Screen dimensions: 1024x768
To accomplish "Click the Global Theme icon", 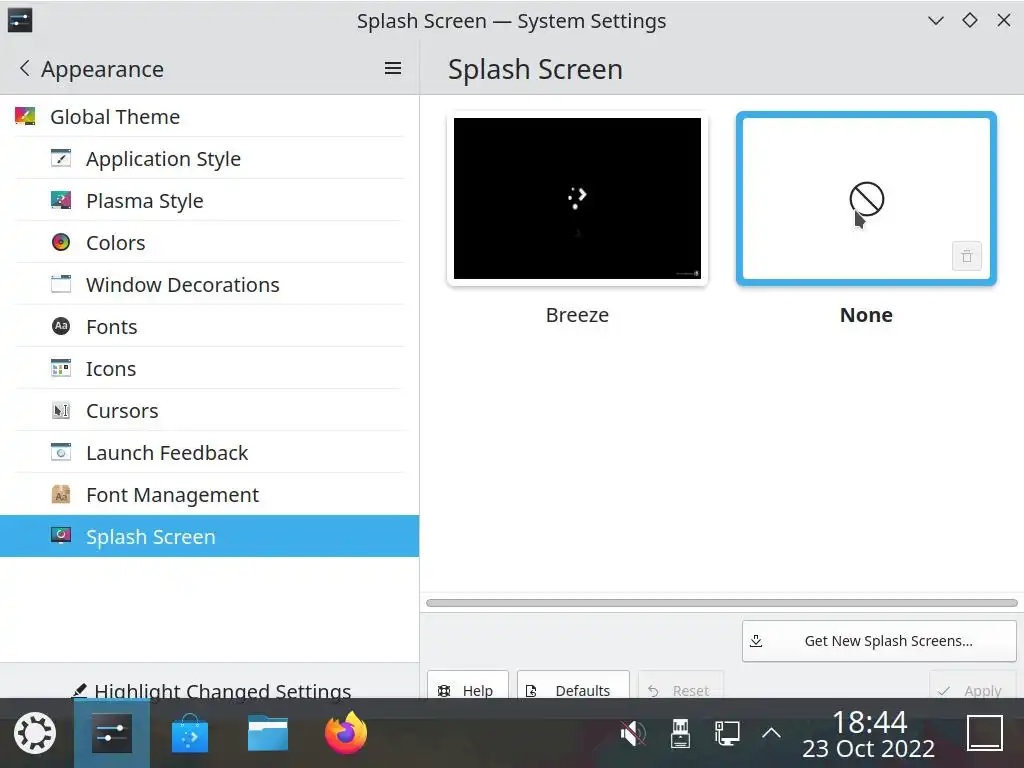I will (x=25, y=116).
